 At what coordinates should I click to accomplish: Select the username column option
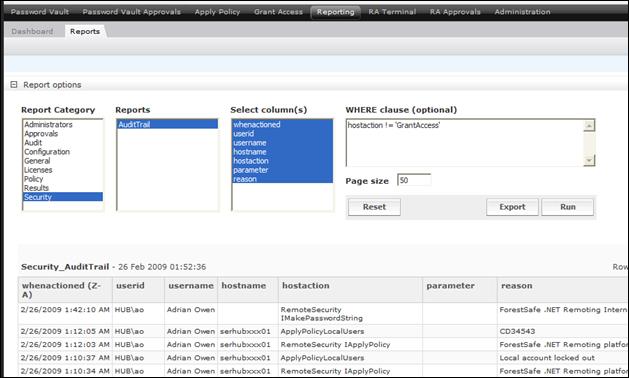(x=282, y=142)
